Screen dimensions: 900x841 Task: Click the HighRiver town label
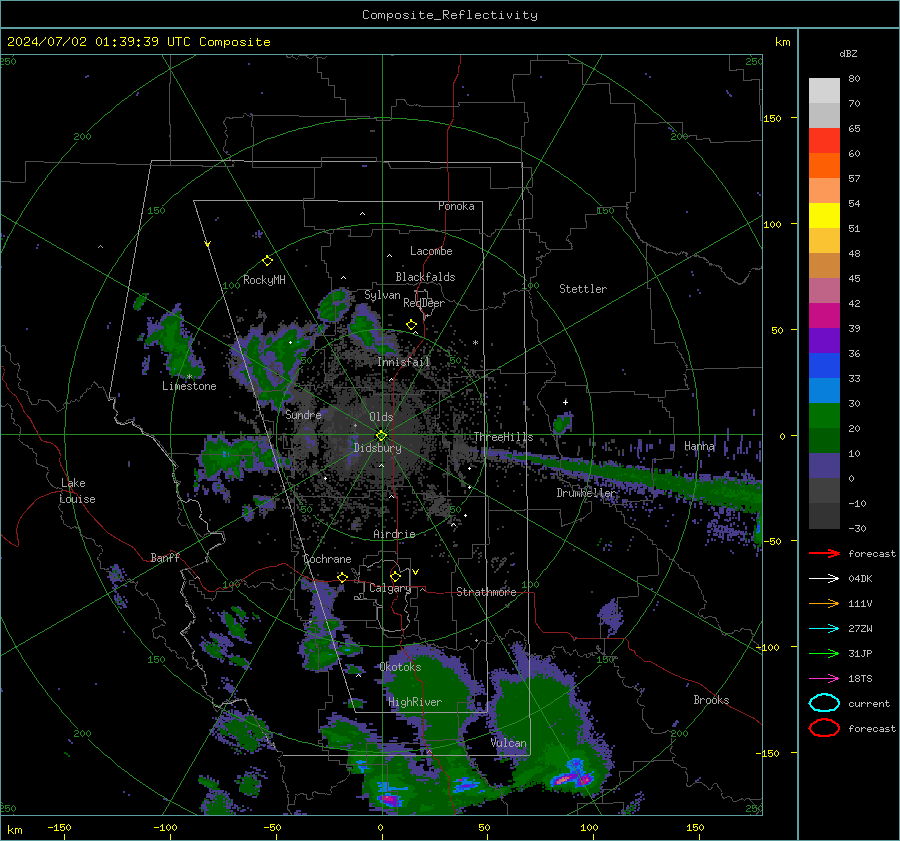[415, 702]
